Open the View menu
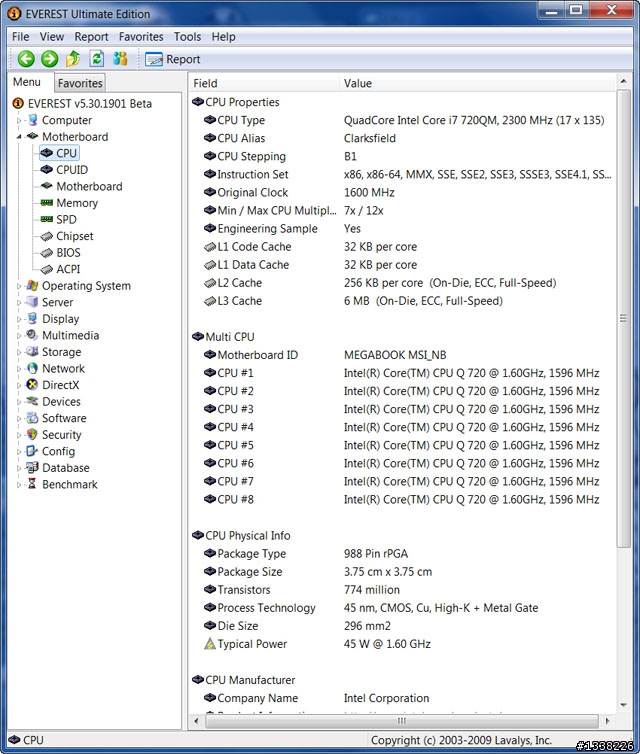640x754 pixels. point(51,37)
